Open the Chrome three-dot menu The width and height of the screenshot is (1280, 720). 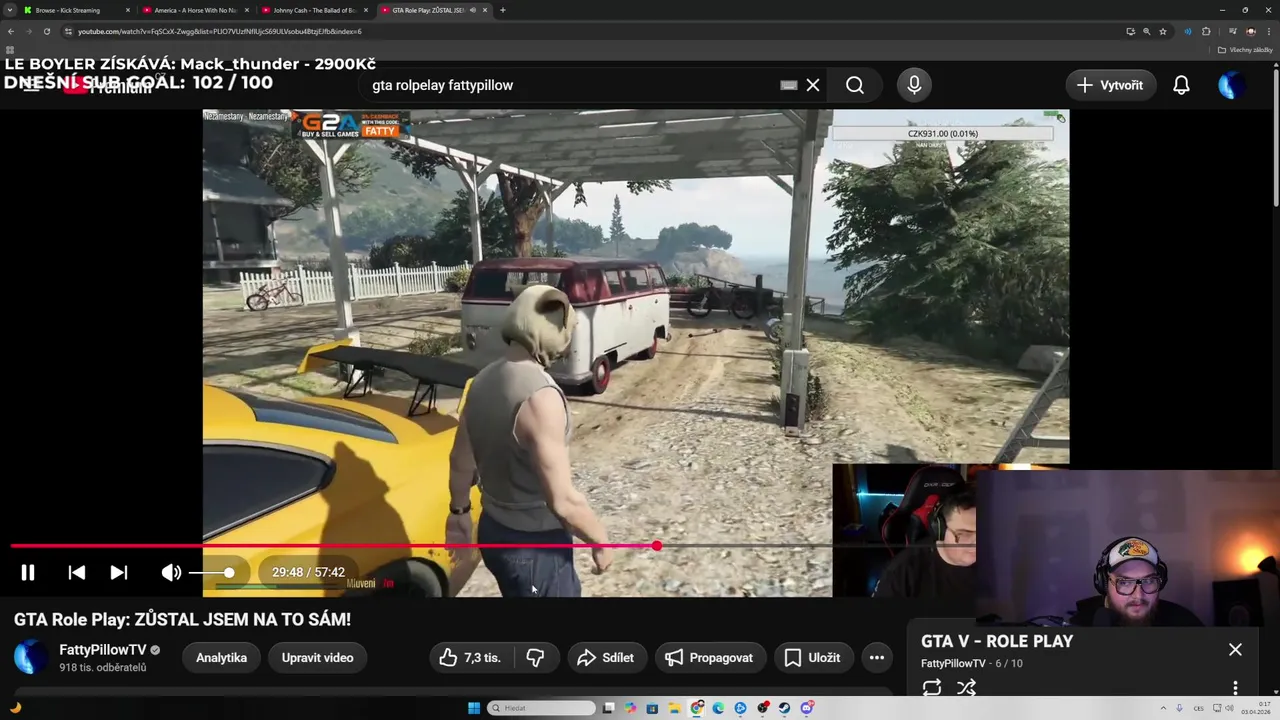1268,31
